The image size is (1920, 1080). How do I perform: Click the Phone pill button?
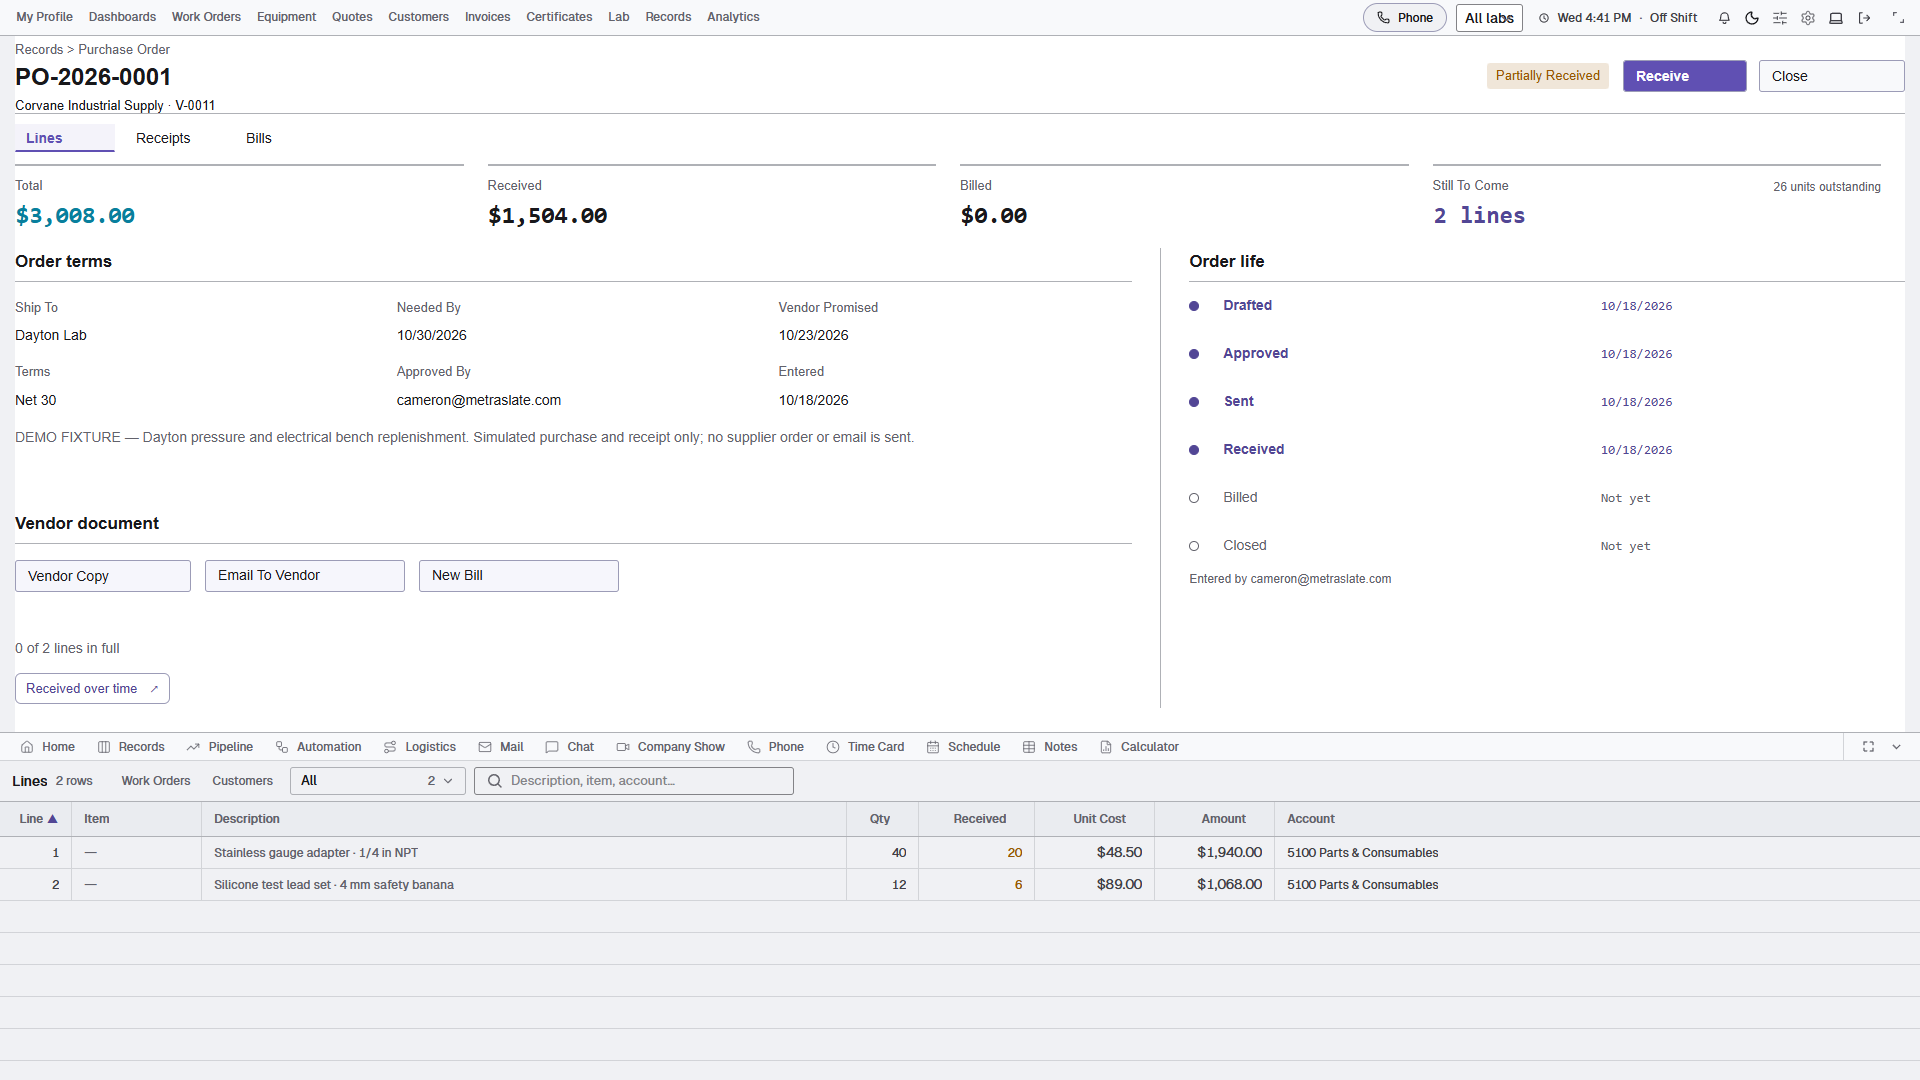pos(1404,18)
